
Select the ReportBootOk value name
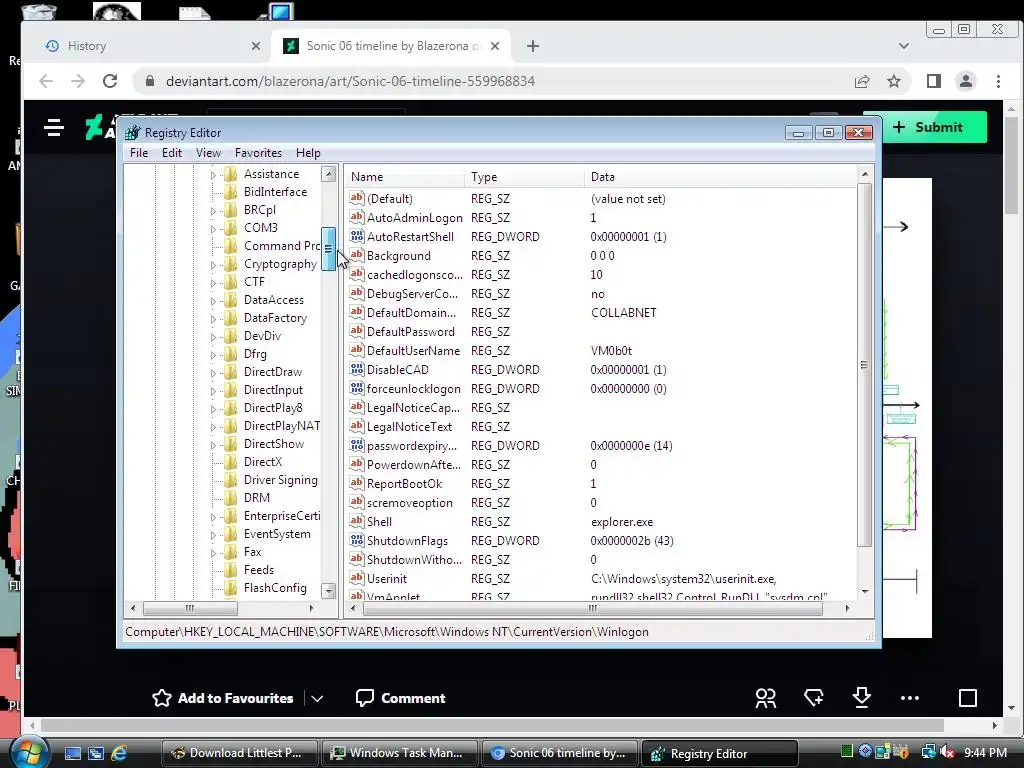tap(404, 484)
